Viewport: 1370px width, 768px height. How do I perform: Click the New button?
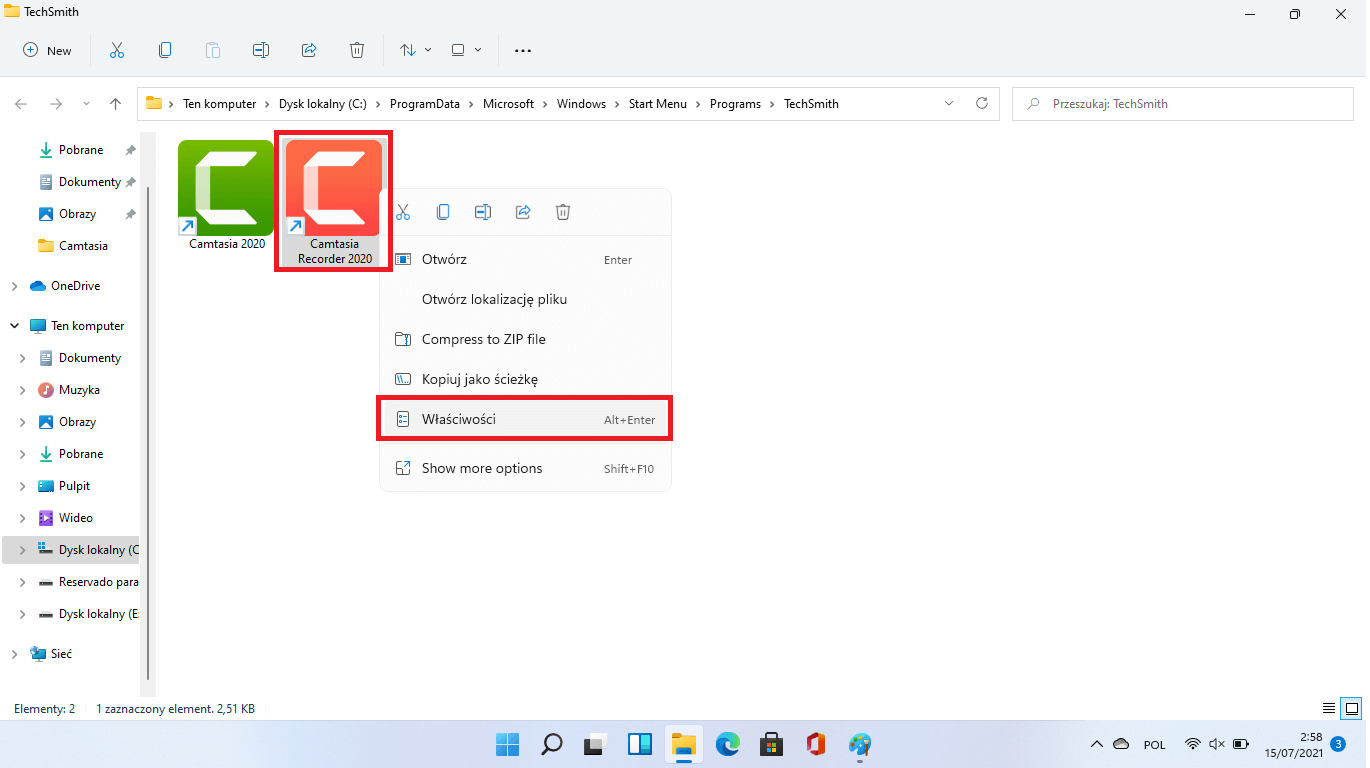(x=48, y=50)
